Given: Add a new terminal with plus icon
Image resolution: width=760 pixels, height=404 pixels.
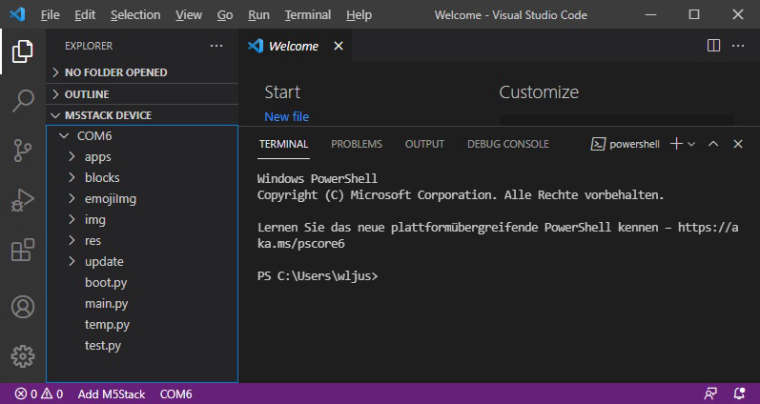Looking at the screenshot, I should 676,144.
